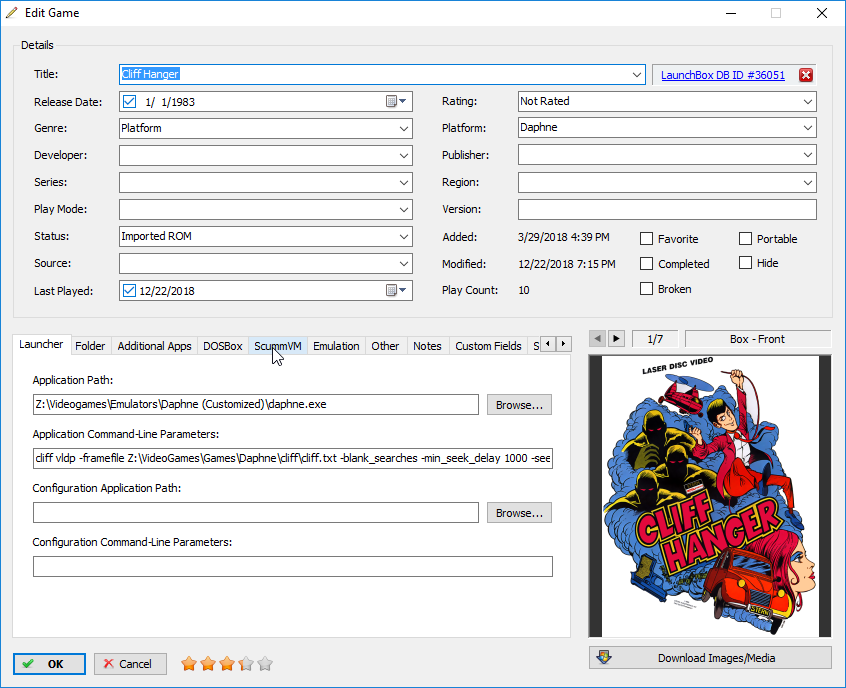This screenshot has width=846, height=688.
Task: Open the Last Played calendar picker icon
Action: 396,290
